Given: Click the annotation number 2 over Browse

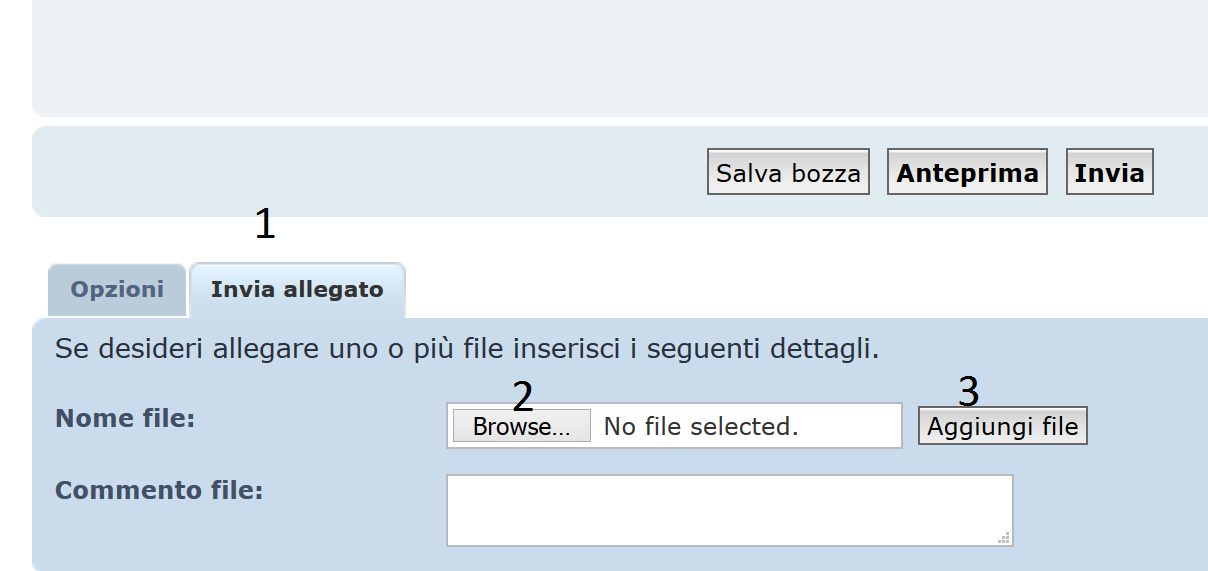Looking at the screenshot, I should pyautogui.click(x=522, y=397).
